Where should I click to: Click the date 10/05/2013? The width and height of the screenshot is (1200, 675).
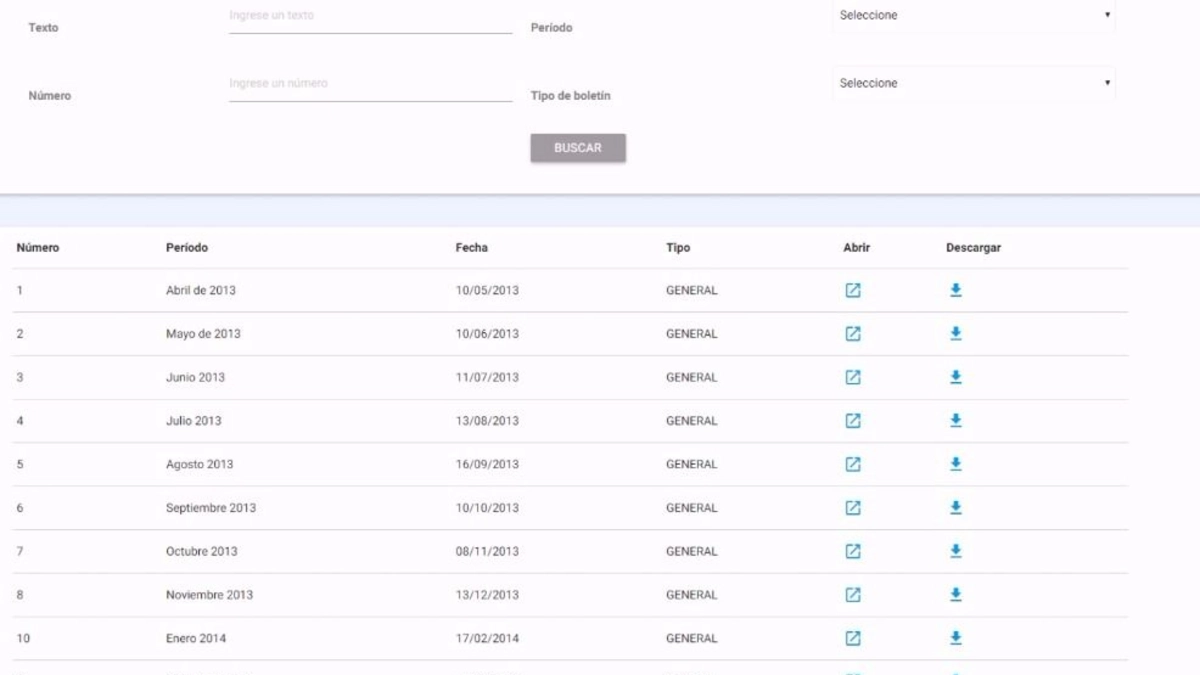487,291
